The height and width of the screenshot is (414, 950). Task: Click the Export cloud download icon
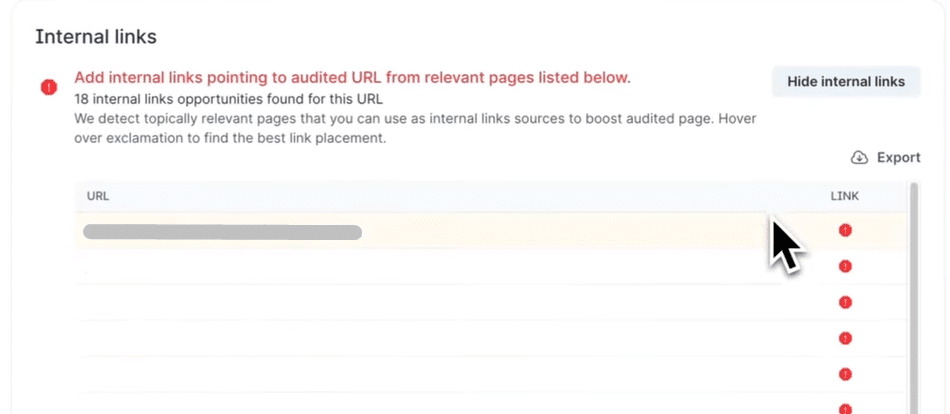859,158
